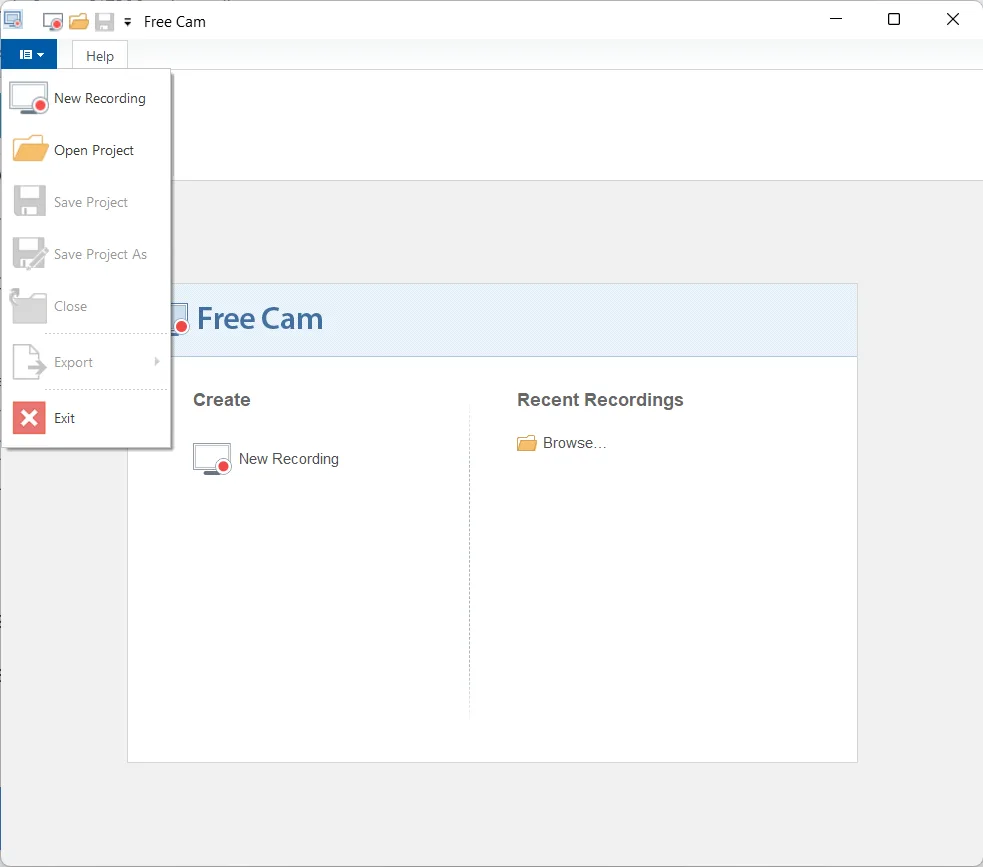Screen dimensions: 983x867
Task: Select New Recording from the application menu
Action: coord(98,98)
